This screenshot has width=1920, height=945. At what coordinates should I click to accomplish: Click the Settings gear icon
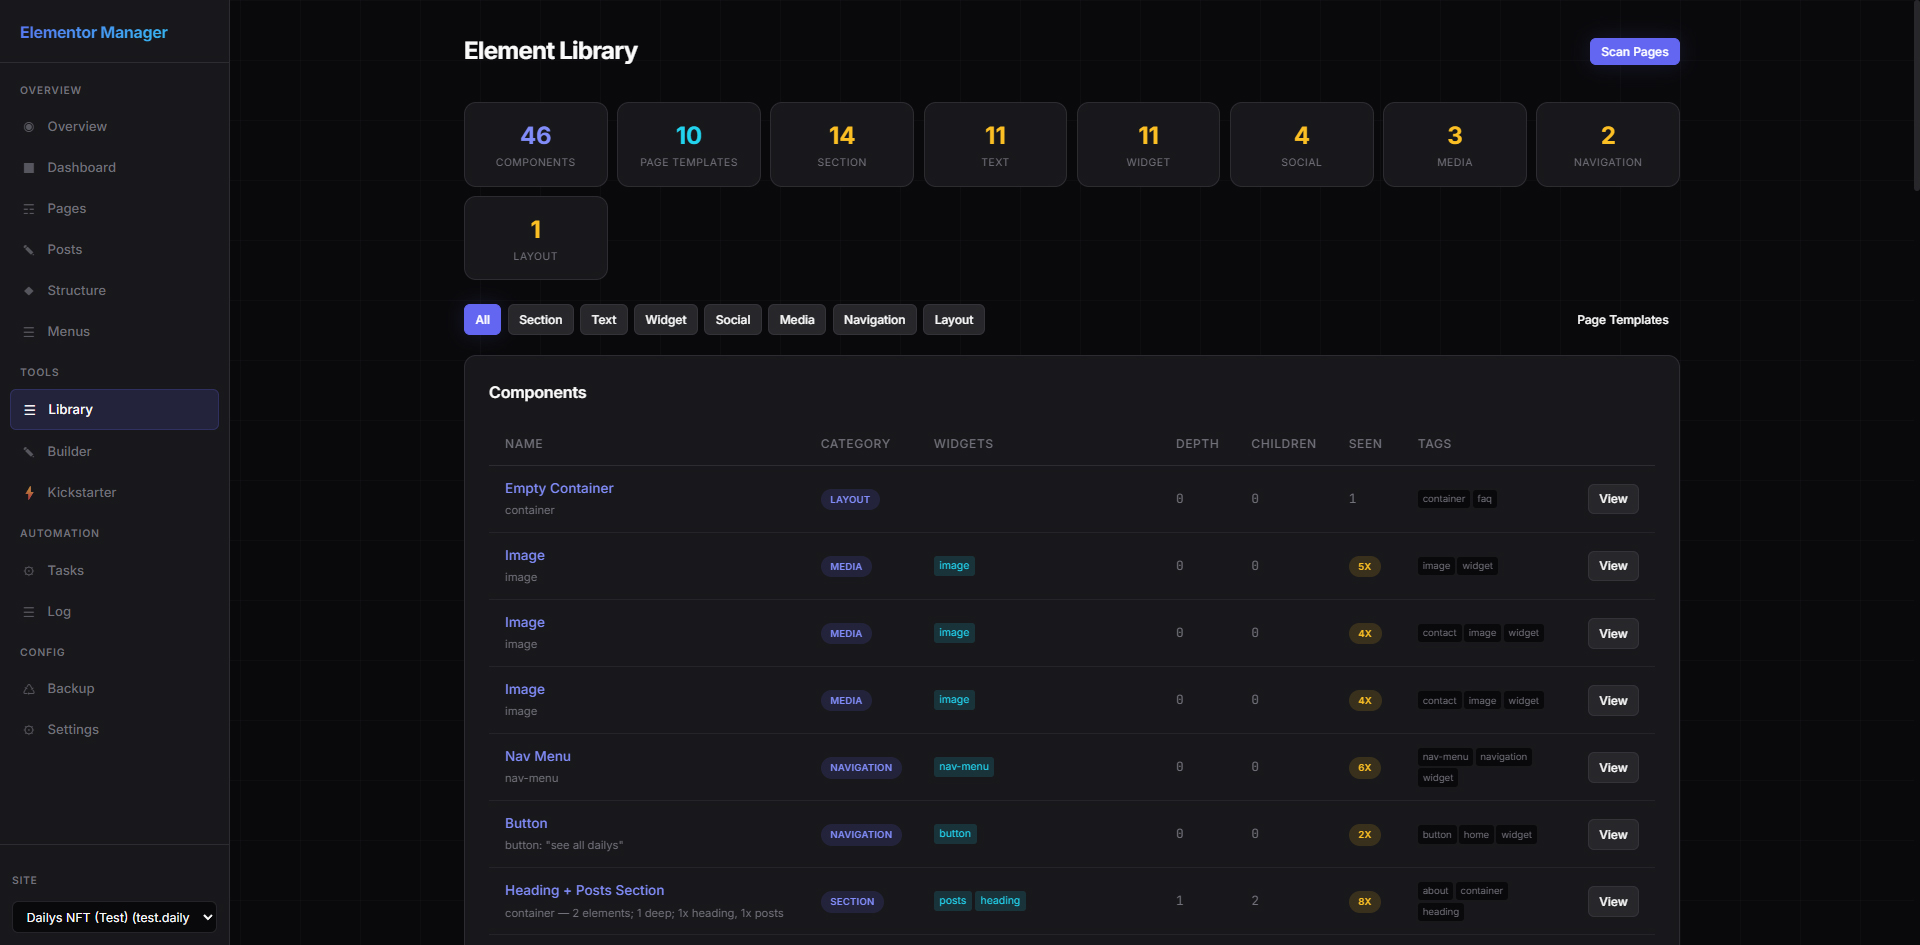point(29,730)
